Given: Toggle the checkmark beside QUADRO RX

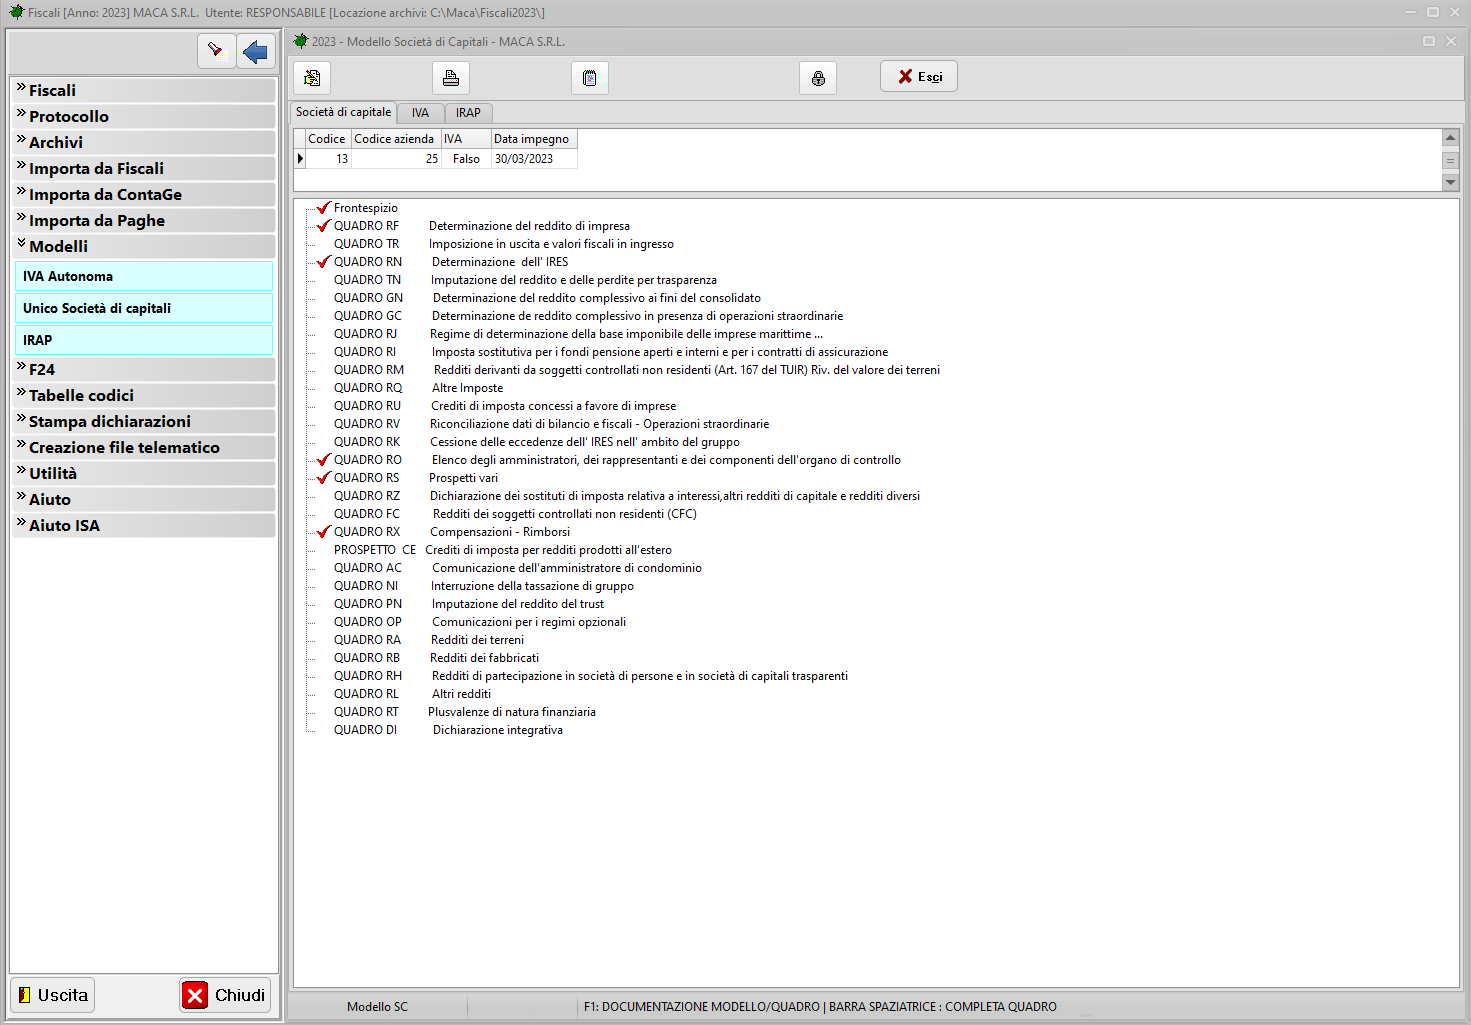Looking at the screenshot, I should pyautogui.click(x=323, y=532).
